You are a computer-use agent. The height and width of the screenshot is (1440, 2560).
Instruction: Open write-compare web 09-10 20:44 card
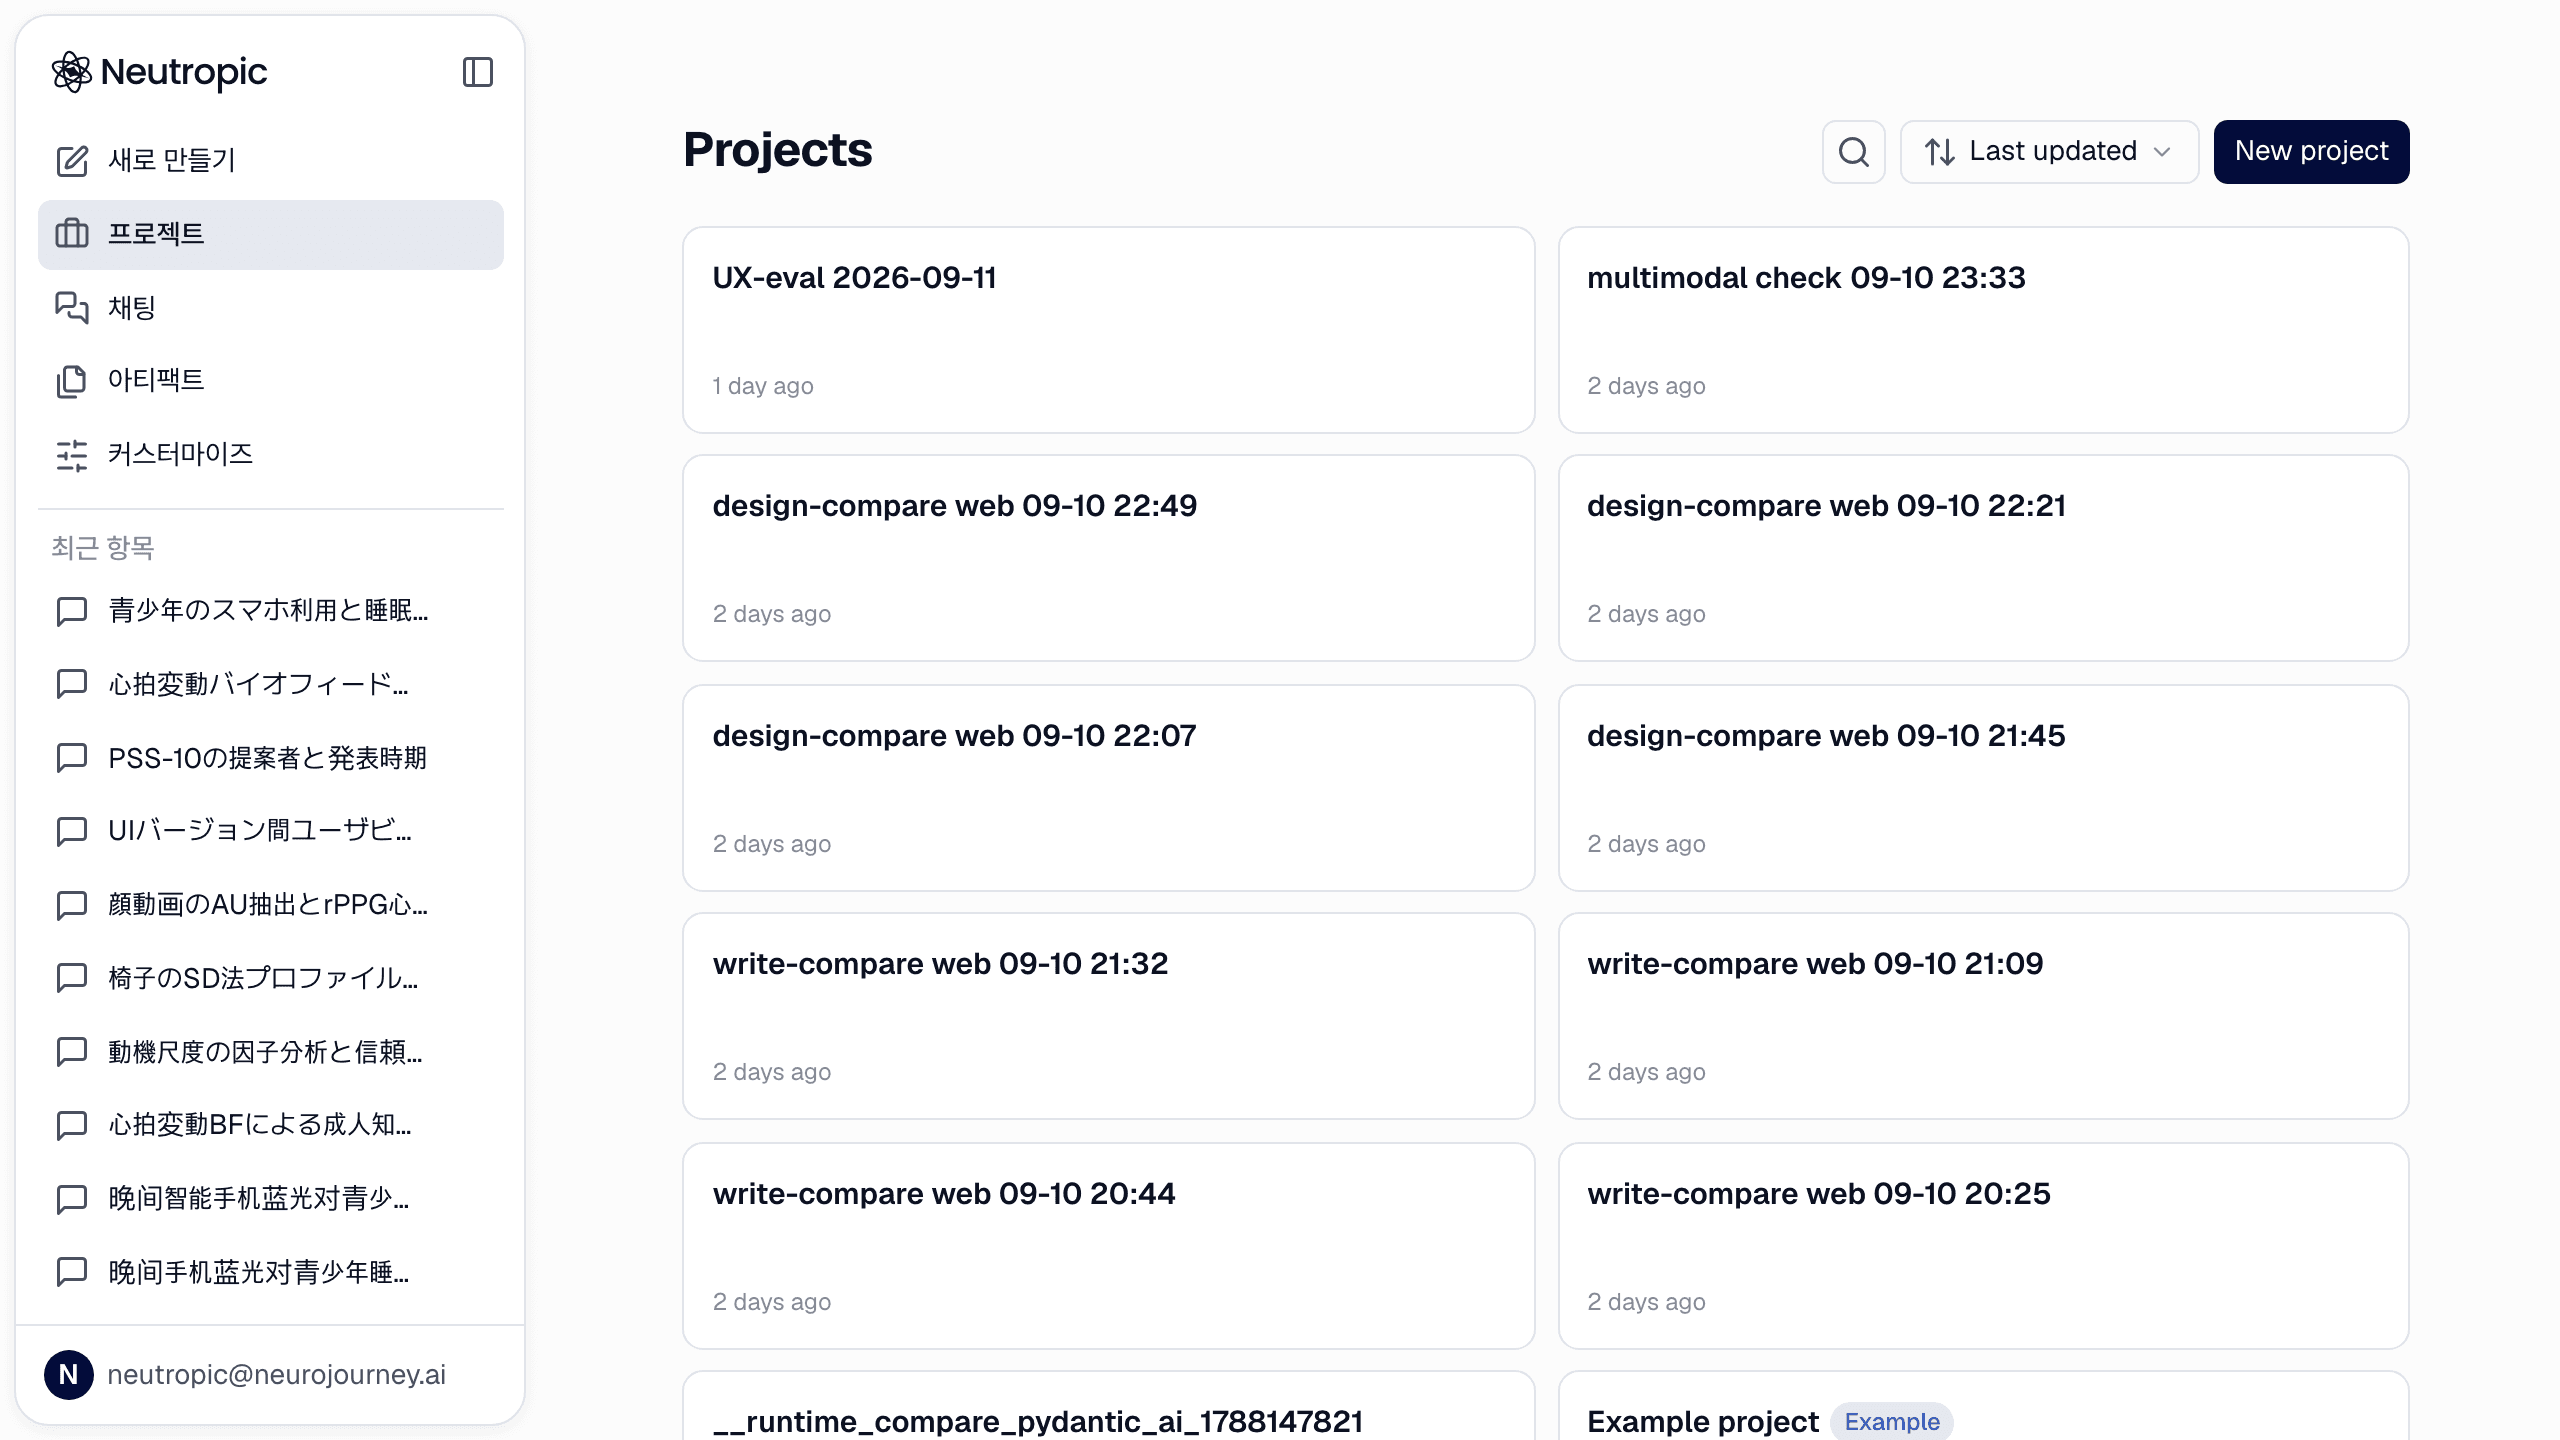click(1108, 1246)
